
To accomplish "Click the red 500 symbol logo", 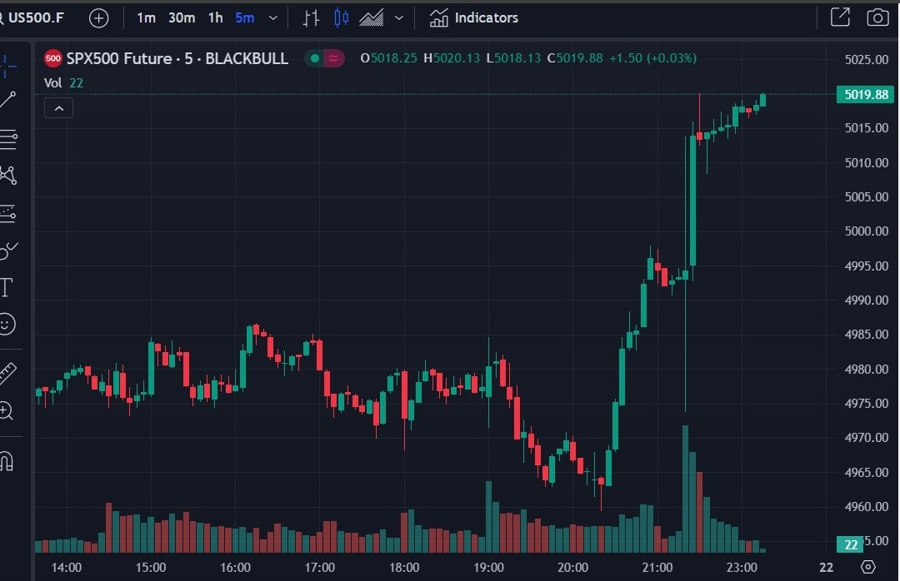I will click(53, 58).
